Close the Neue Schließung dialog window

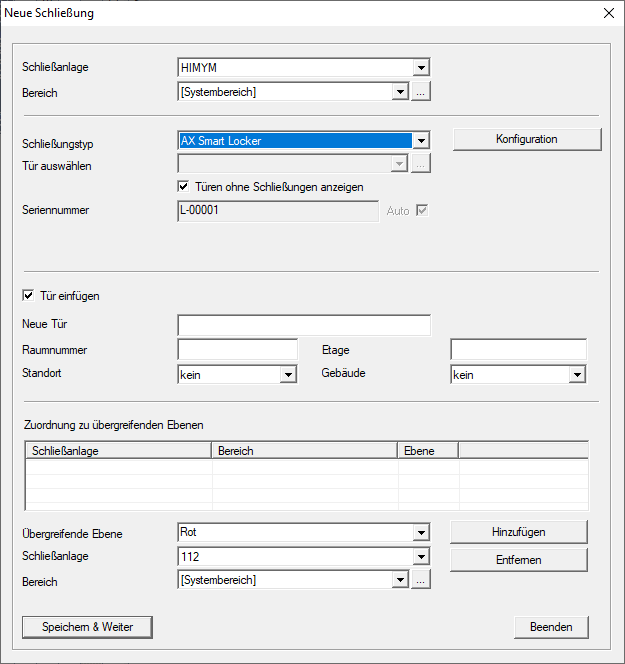pyautogui.click(x=608, y=14)
